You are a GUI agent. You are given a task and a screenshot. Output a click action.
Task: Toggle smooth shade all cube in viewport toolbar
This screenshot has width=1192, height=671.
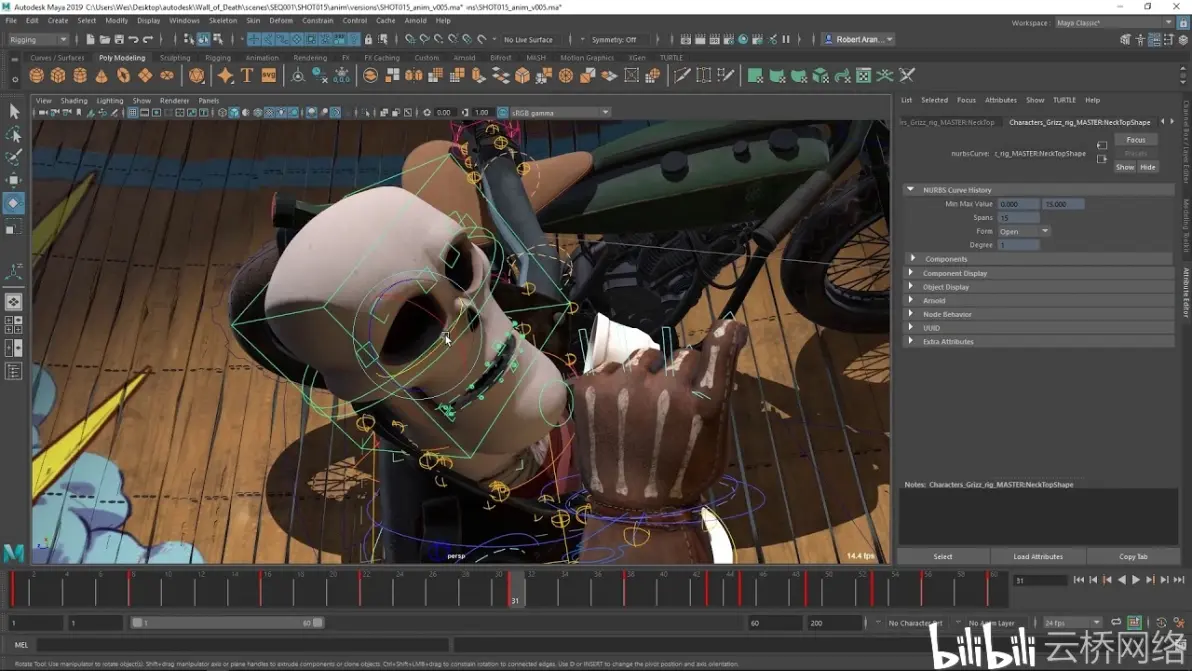(234, 112)
